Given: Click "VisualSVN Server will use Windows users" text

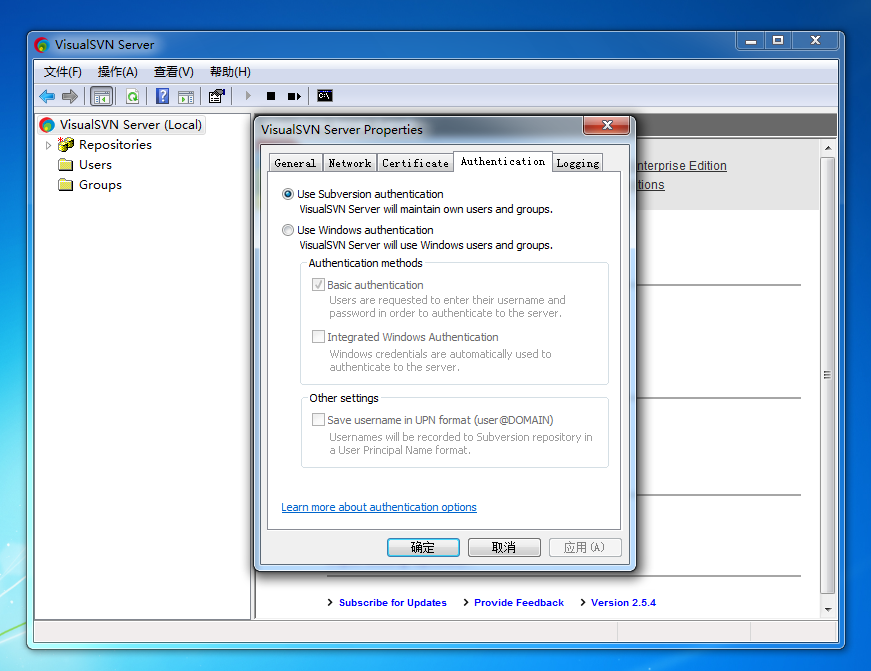Looking at the screenshot, I should [426, 246].
